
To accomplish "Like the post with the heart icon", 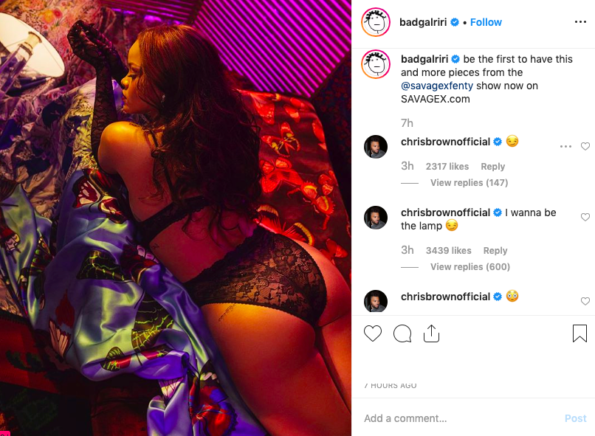I will point(373,334).
